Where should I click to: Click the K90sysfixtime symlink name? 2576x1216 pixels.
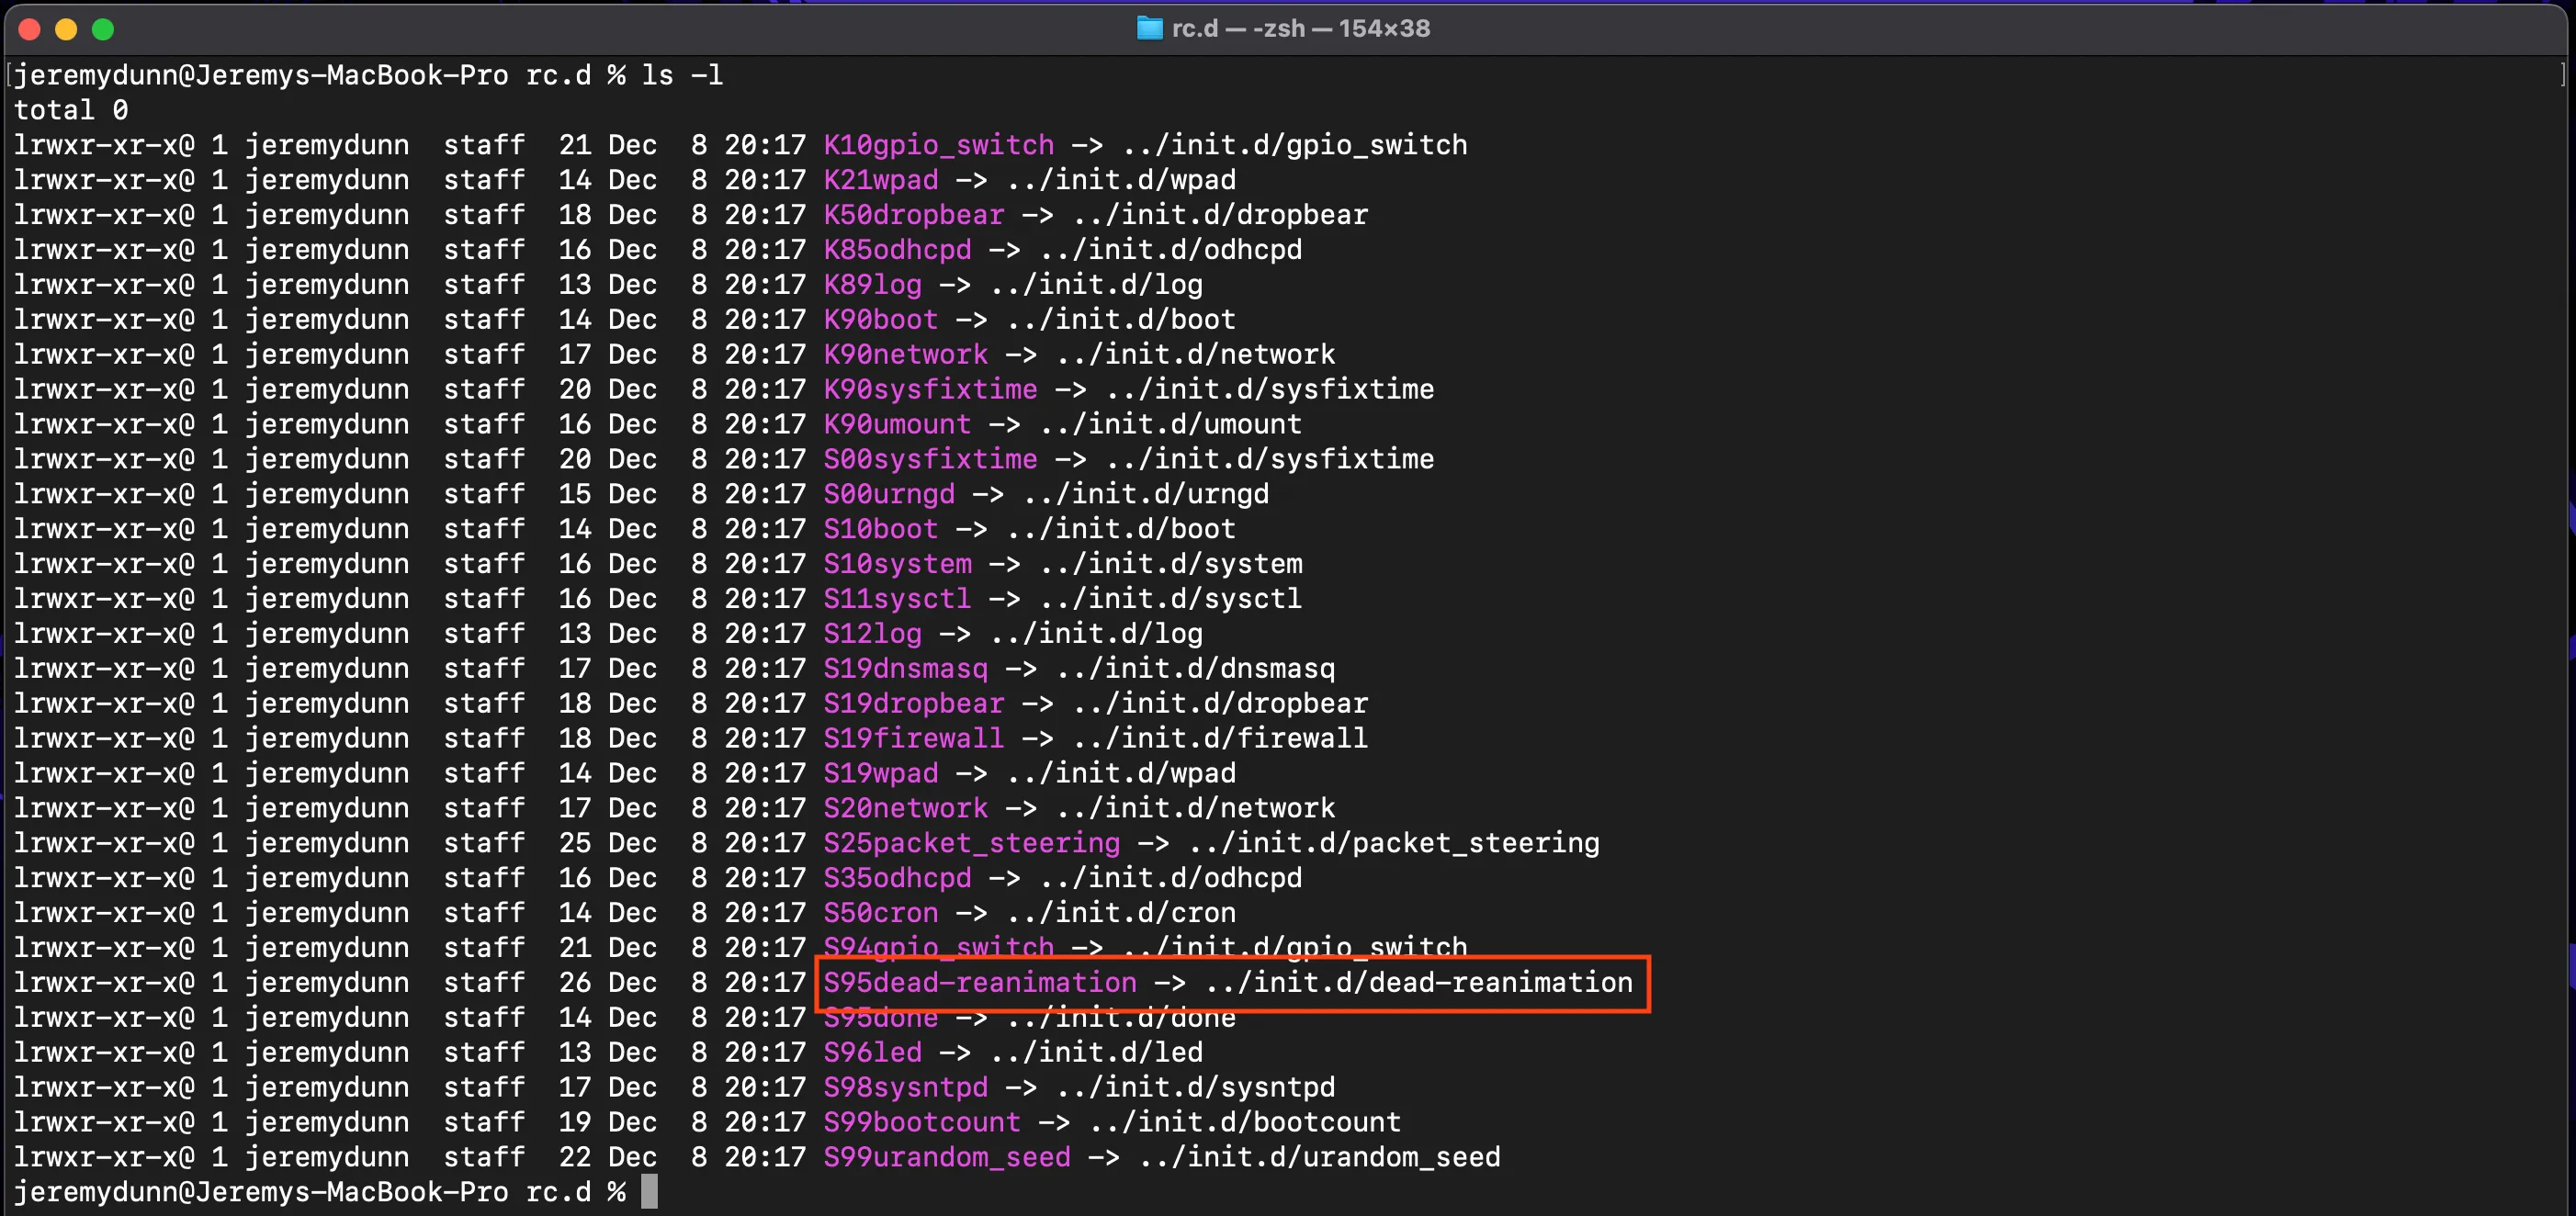click(x=931, y=390)
